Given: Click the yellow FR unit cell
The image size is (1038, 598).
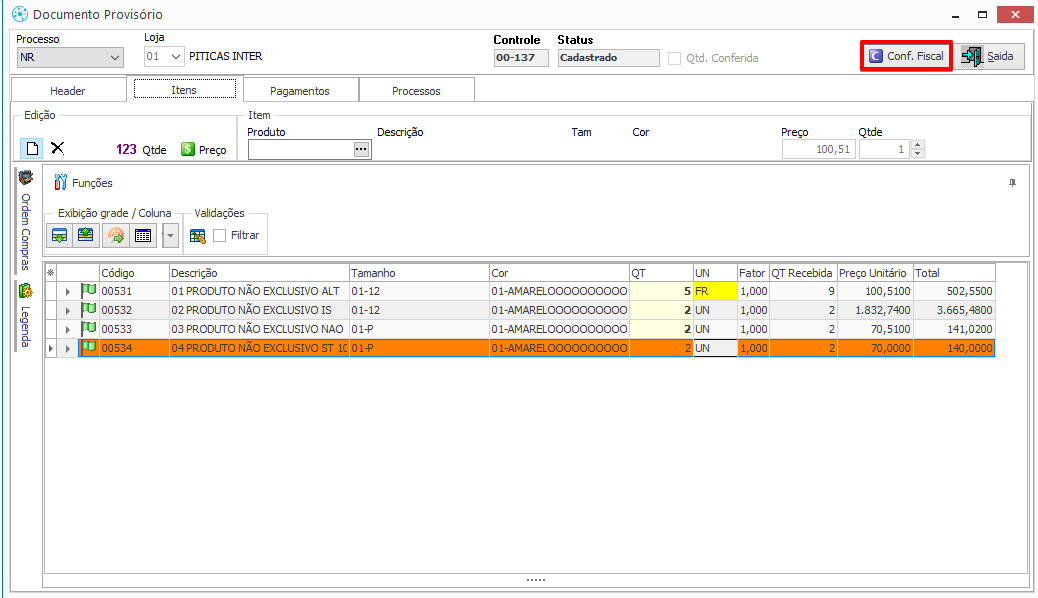Looking at the screenshot, I should tap(714, 291).
